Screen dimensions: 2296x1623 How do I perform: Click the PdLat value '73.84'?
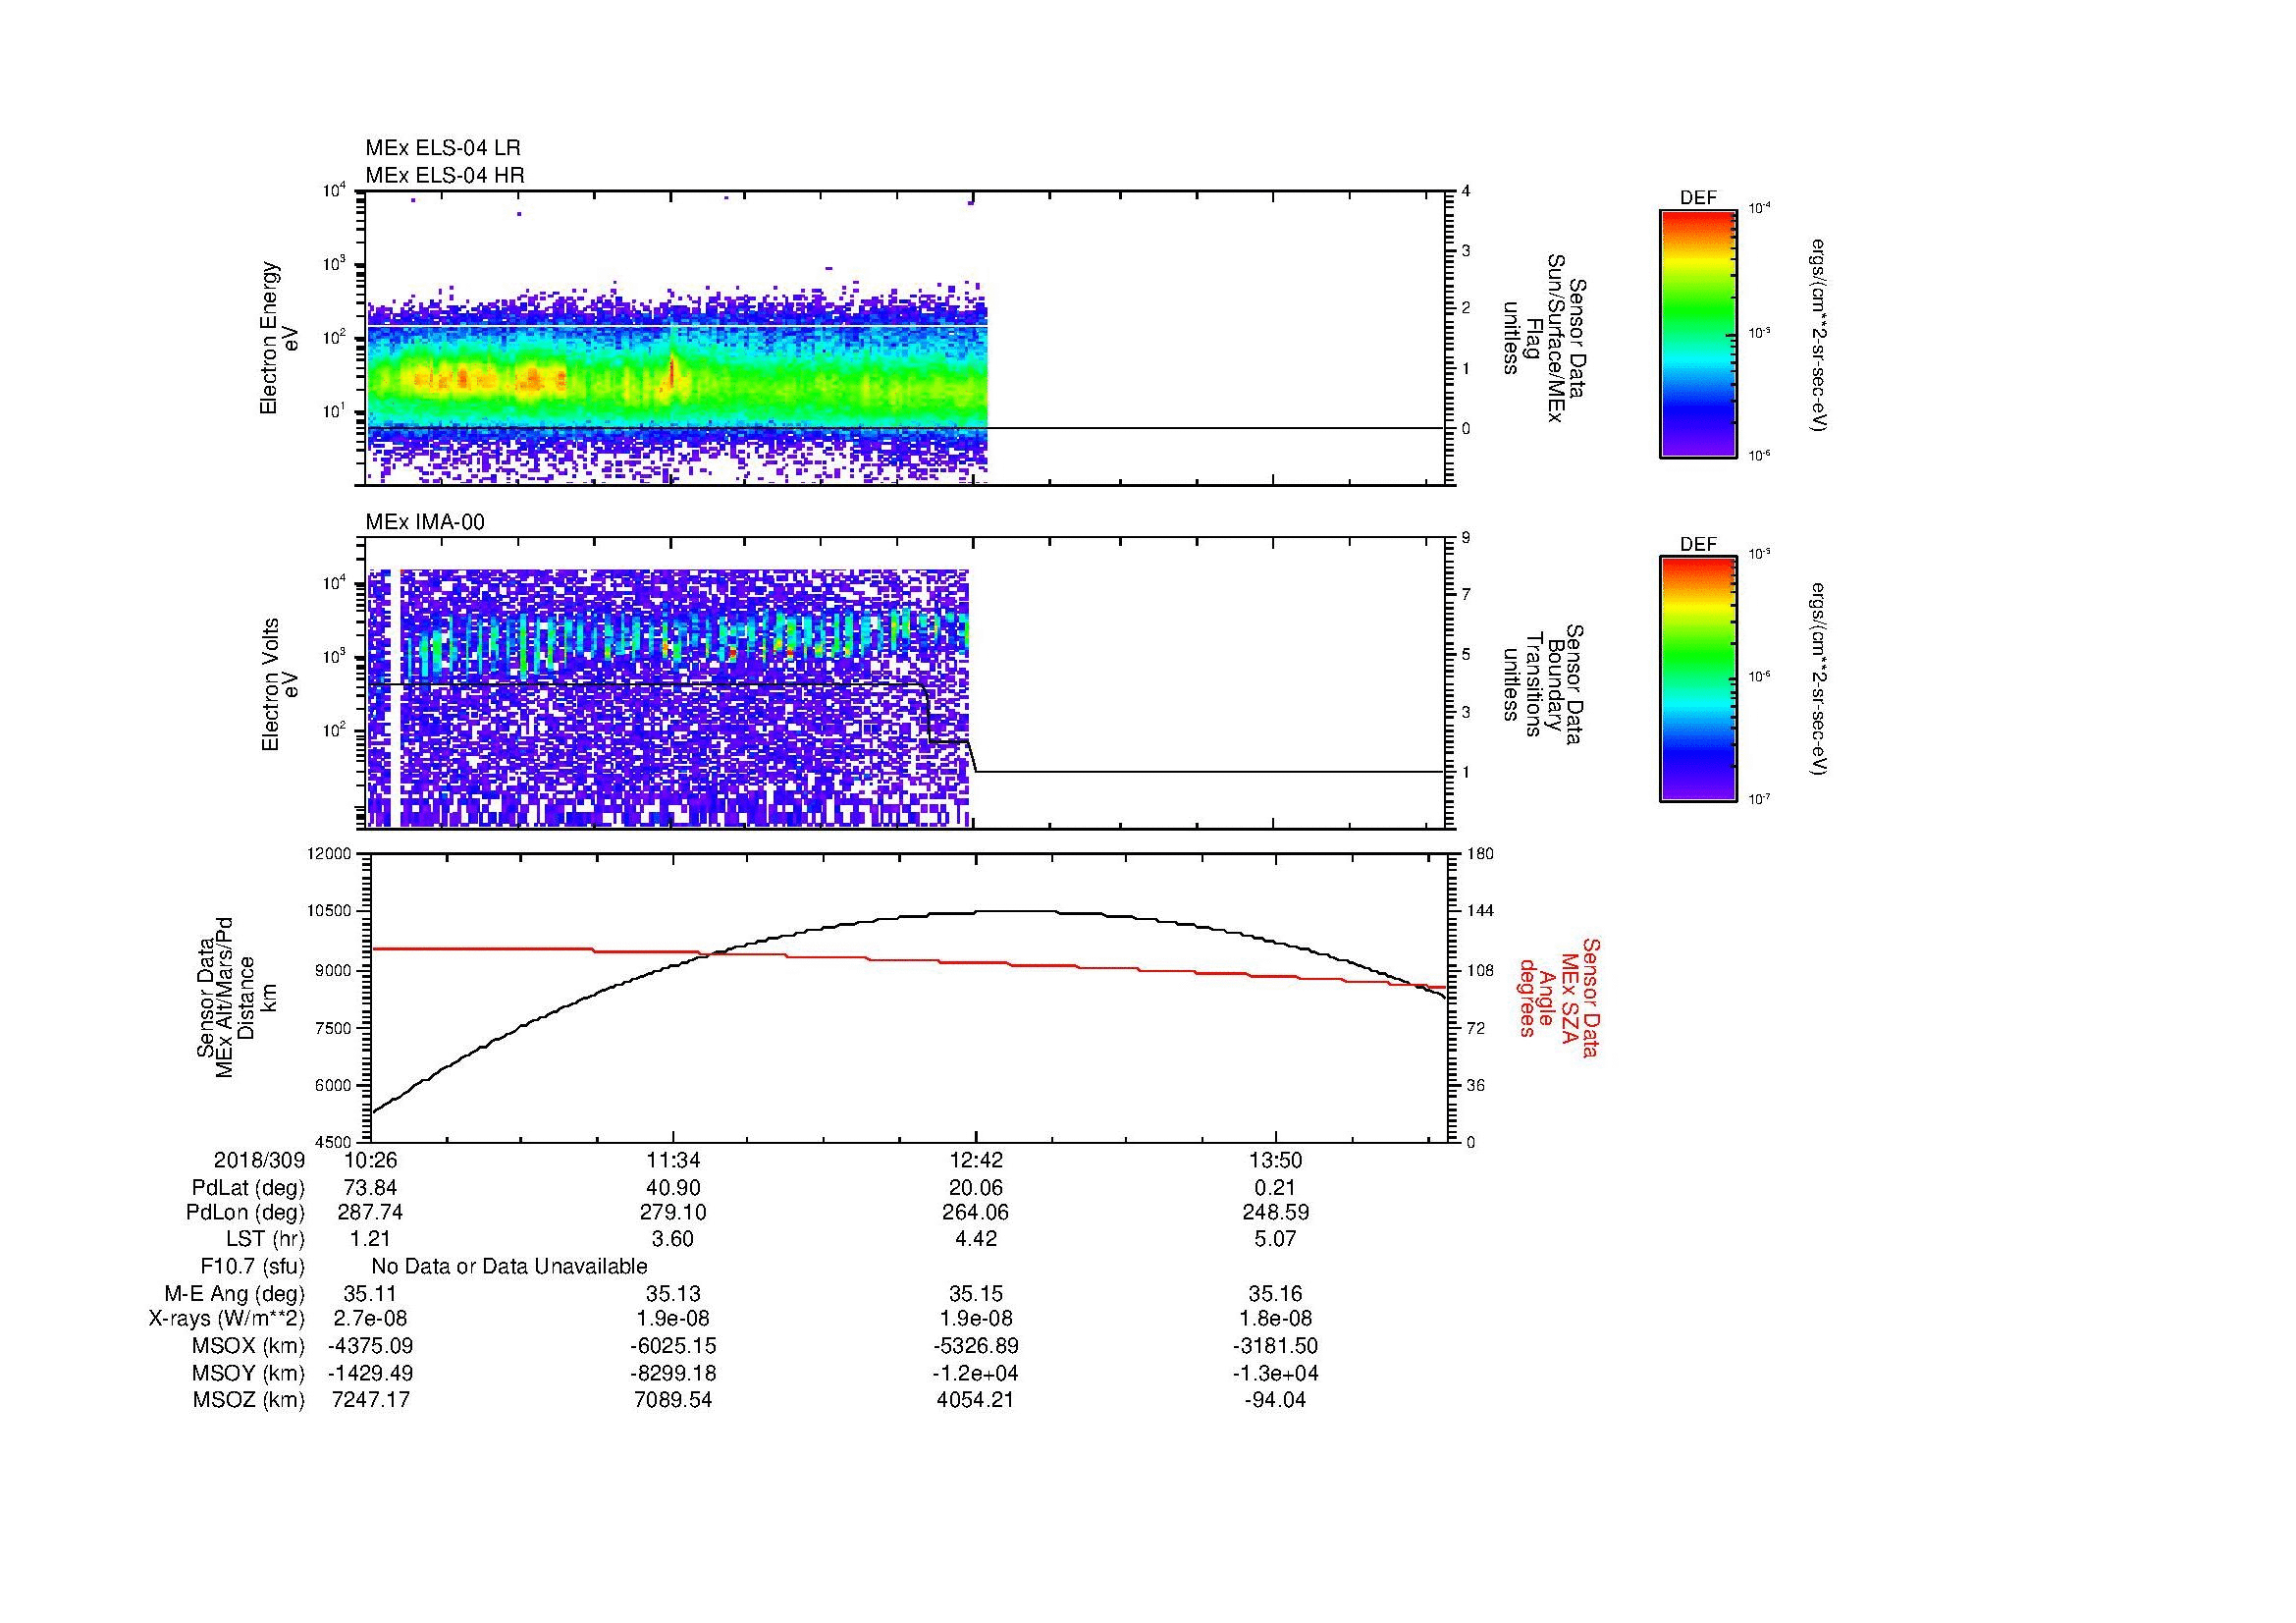pos(371,1188)
